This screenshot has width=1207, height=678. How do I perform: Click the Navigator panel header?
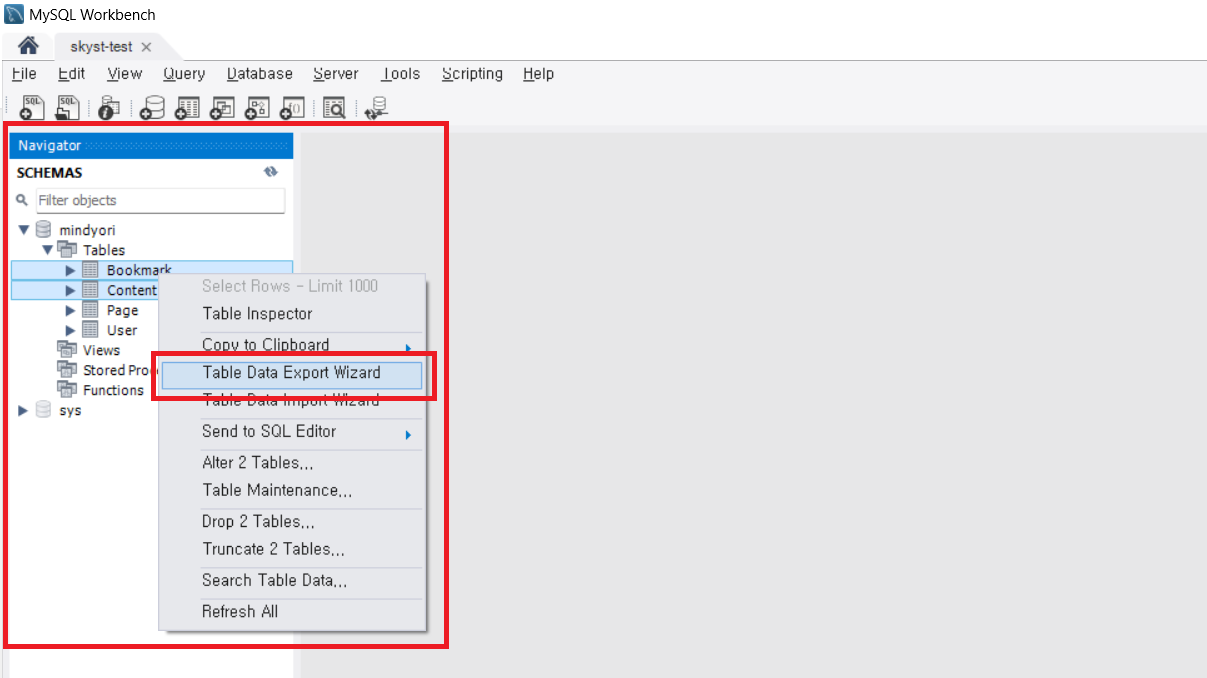[x=151, y=146]
